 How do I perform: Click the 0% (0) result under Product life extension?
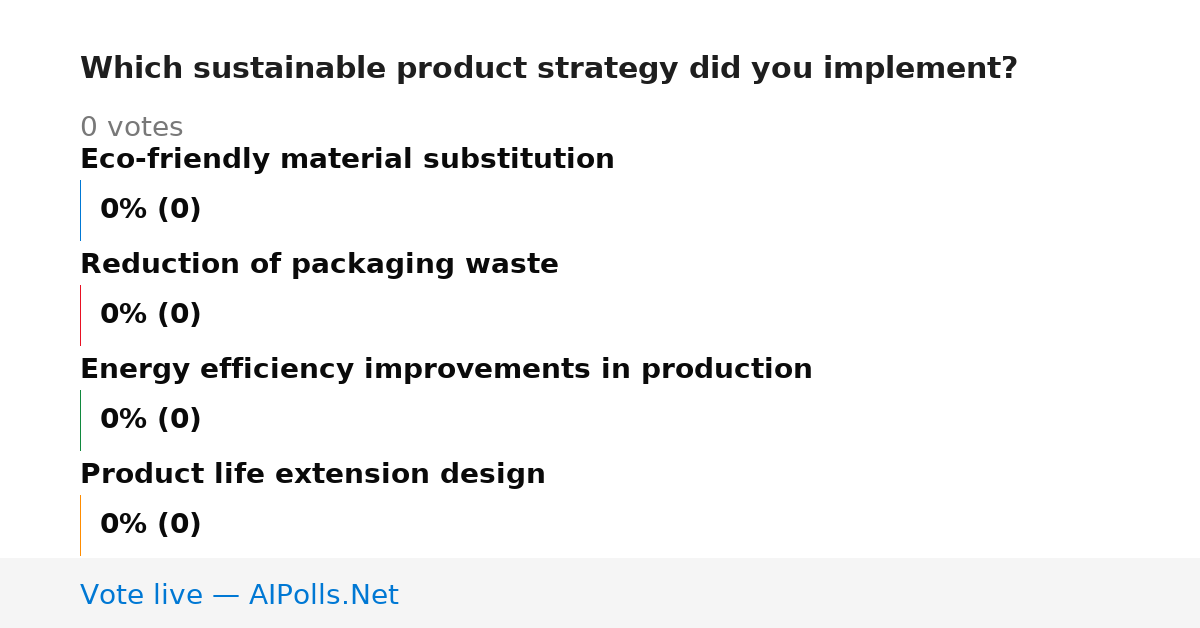151,525
